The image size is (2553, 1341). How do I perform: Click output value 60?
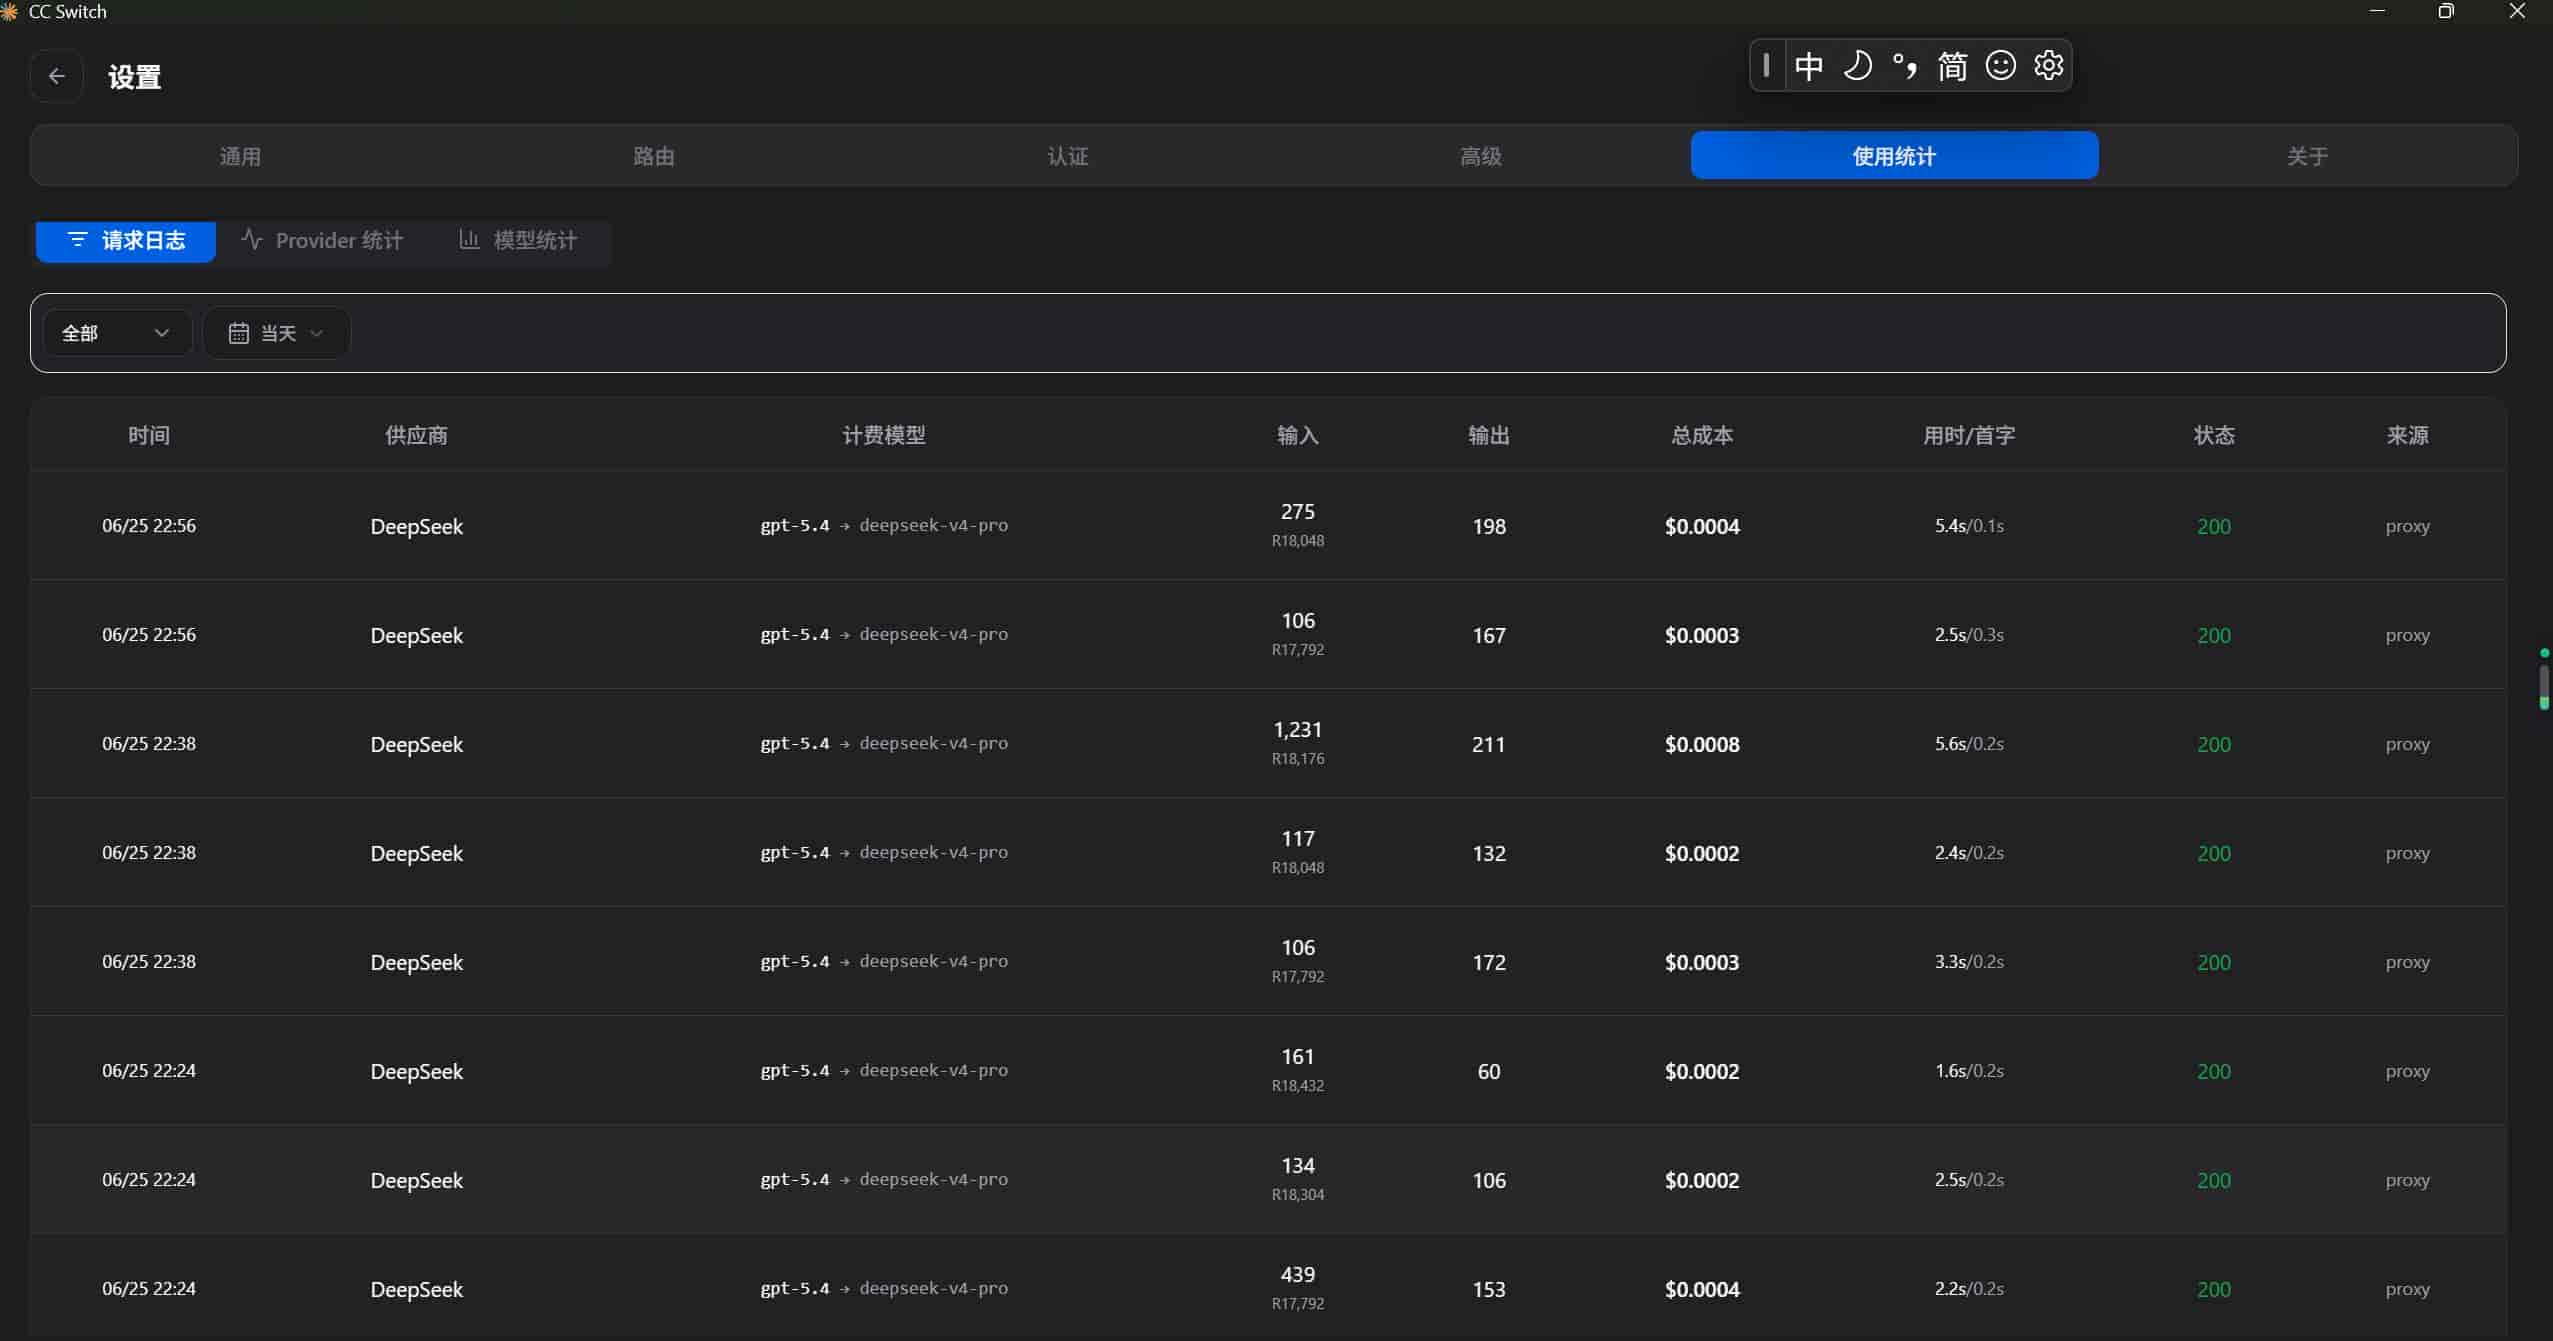(1489, 1072)
